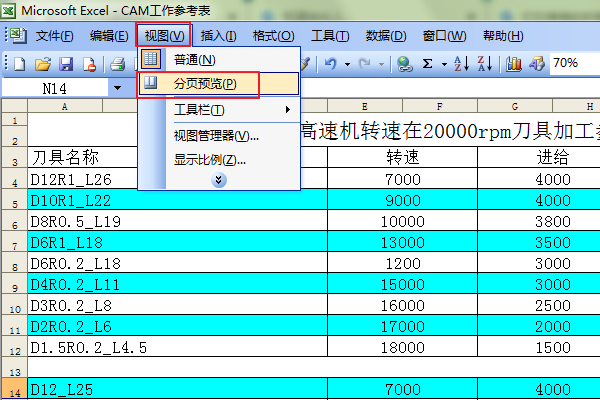Click the Open folder icon
600x400 pixels.
[x=43, y=64]
